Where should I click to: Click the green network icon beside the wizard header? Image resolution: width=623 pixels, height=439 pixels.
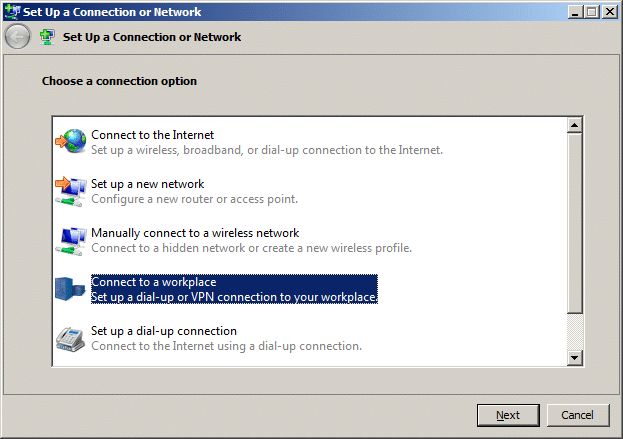tap(47, 37)
